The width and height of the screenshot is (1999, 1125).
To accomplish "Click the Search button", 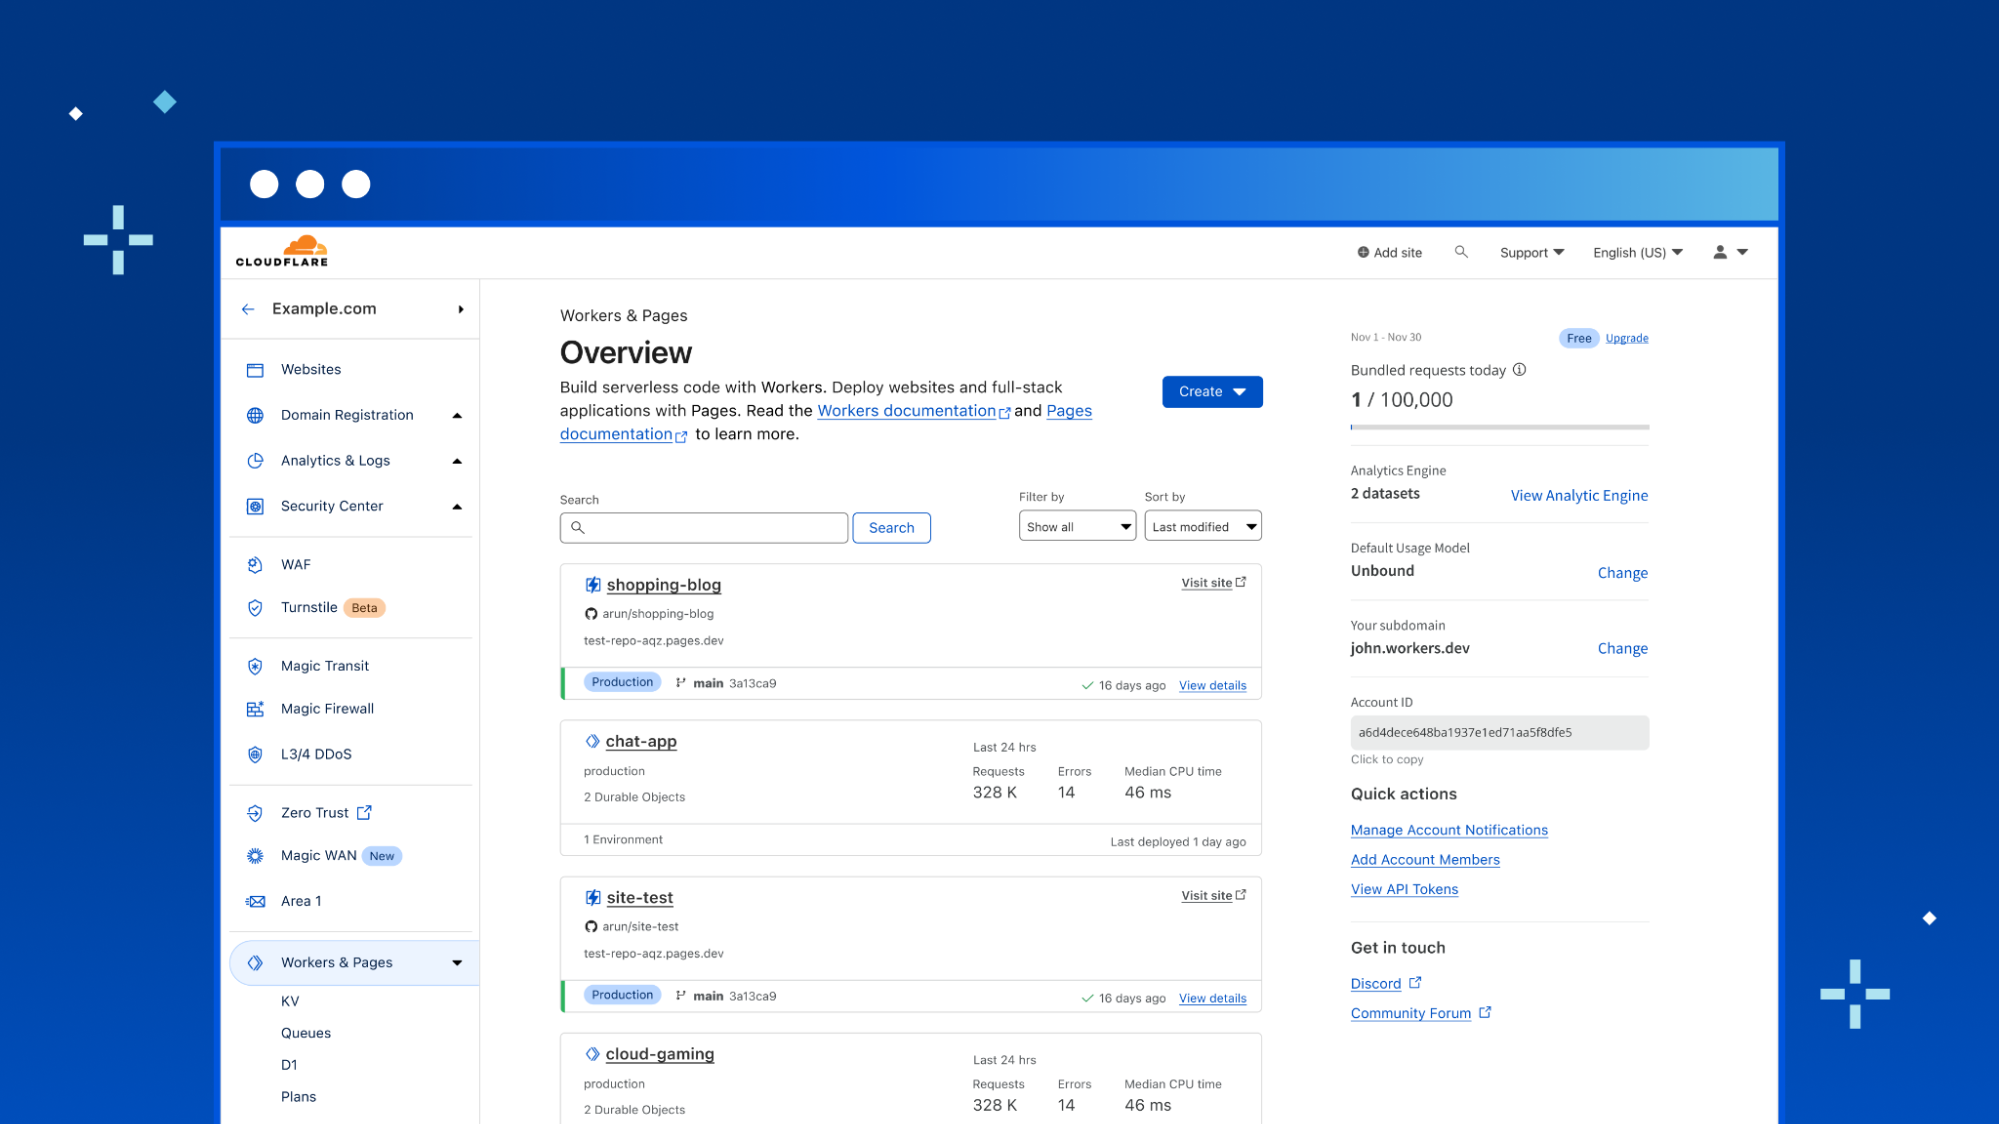I will pos(891,528).
